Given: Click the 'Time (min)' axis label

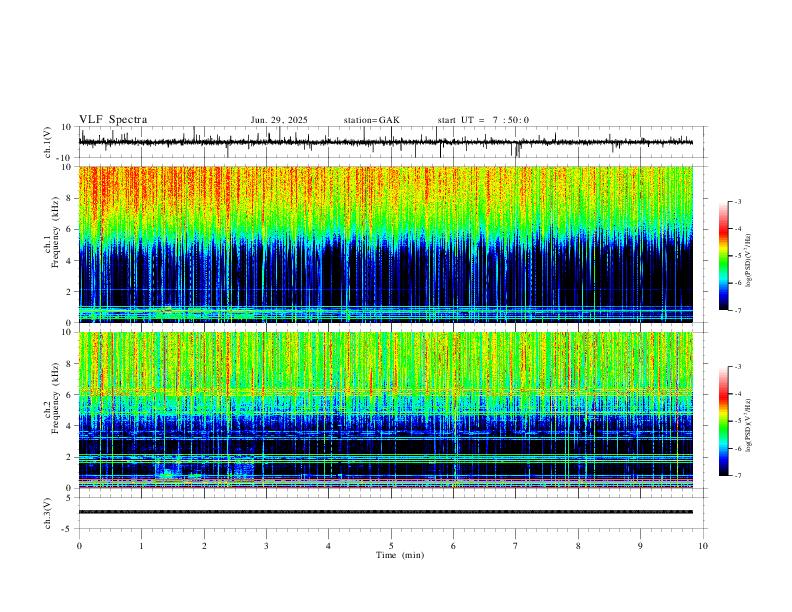Looking at the screenshot, I should point(400,555).
